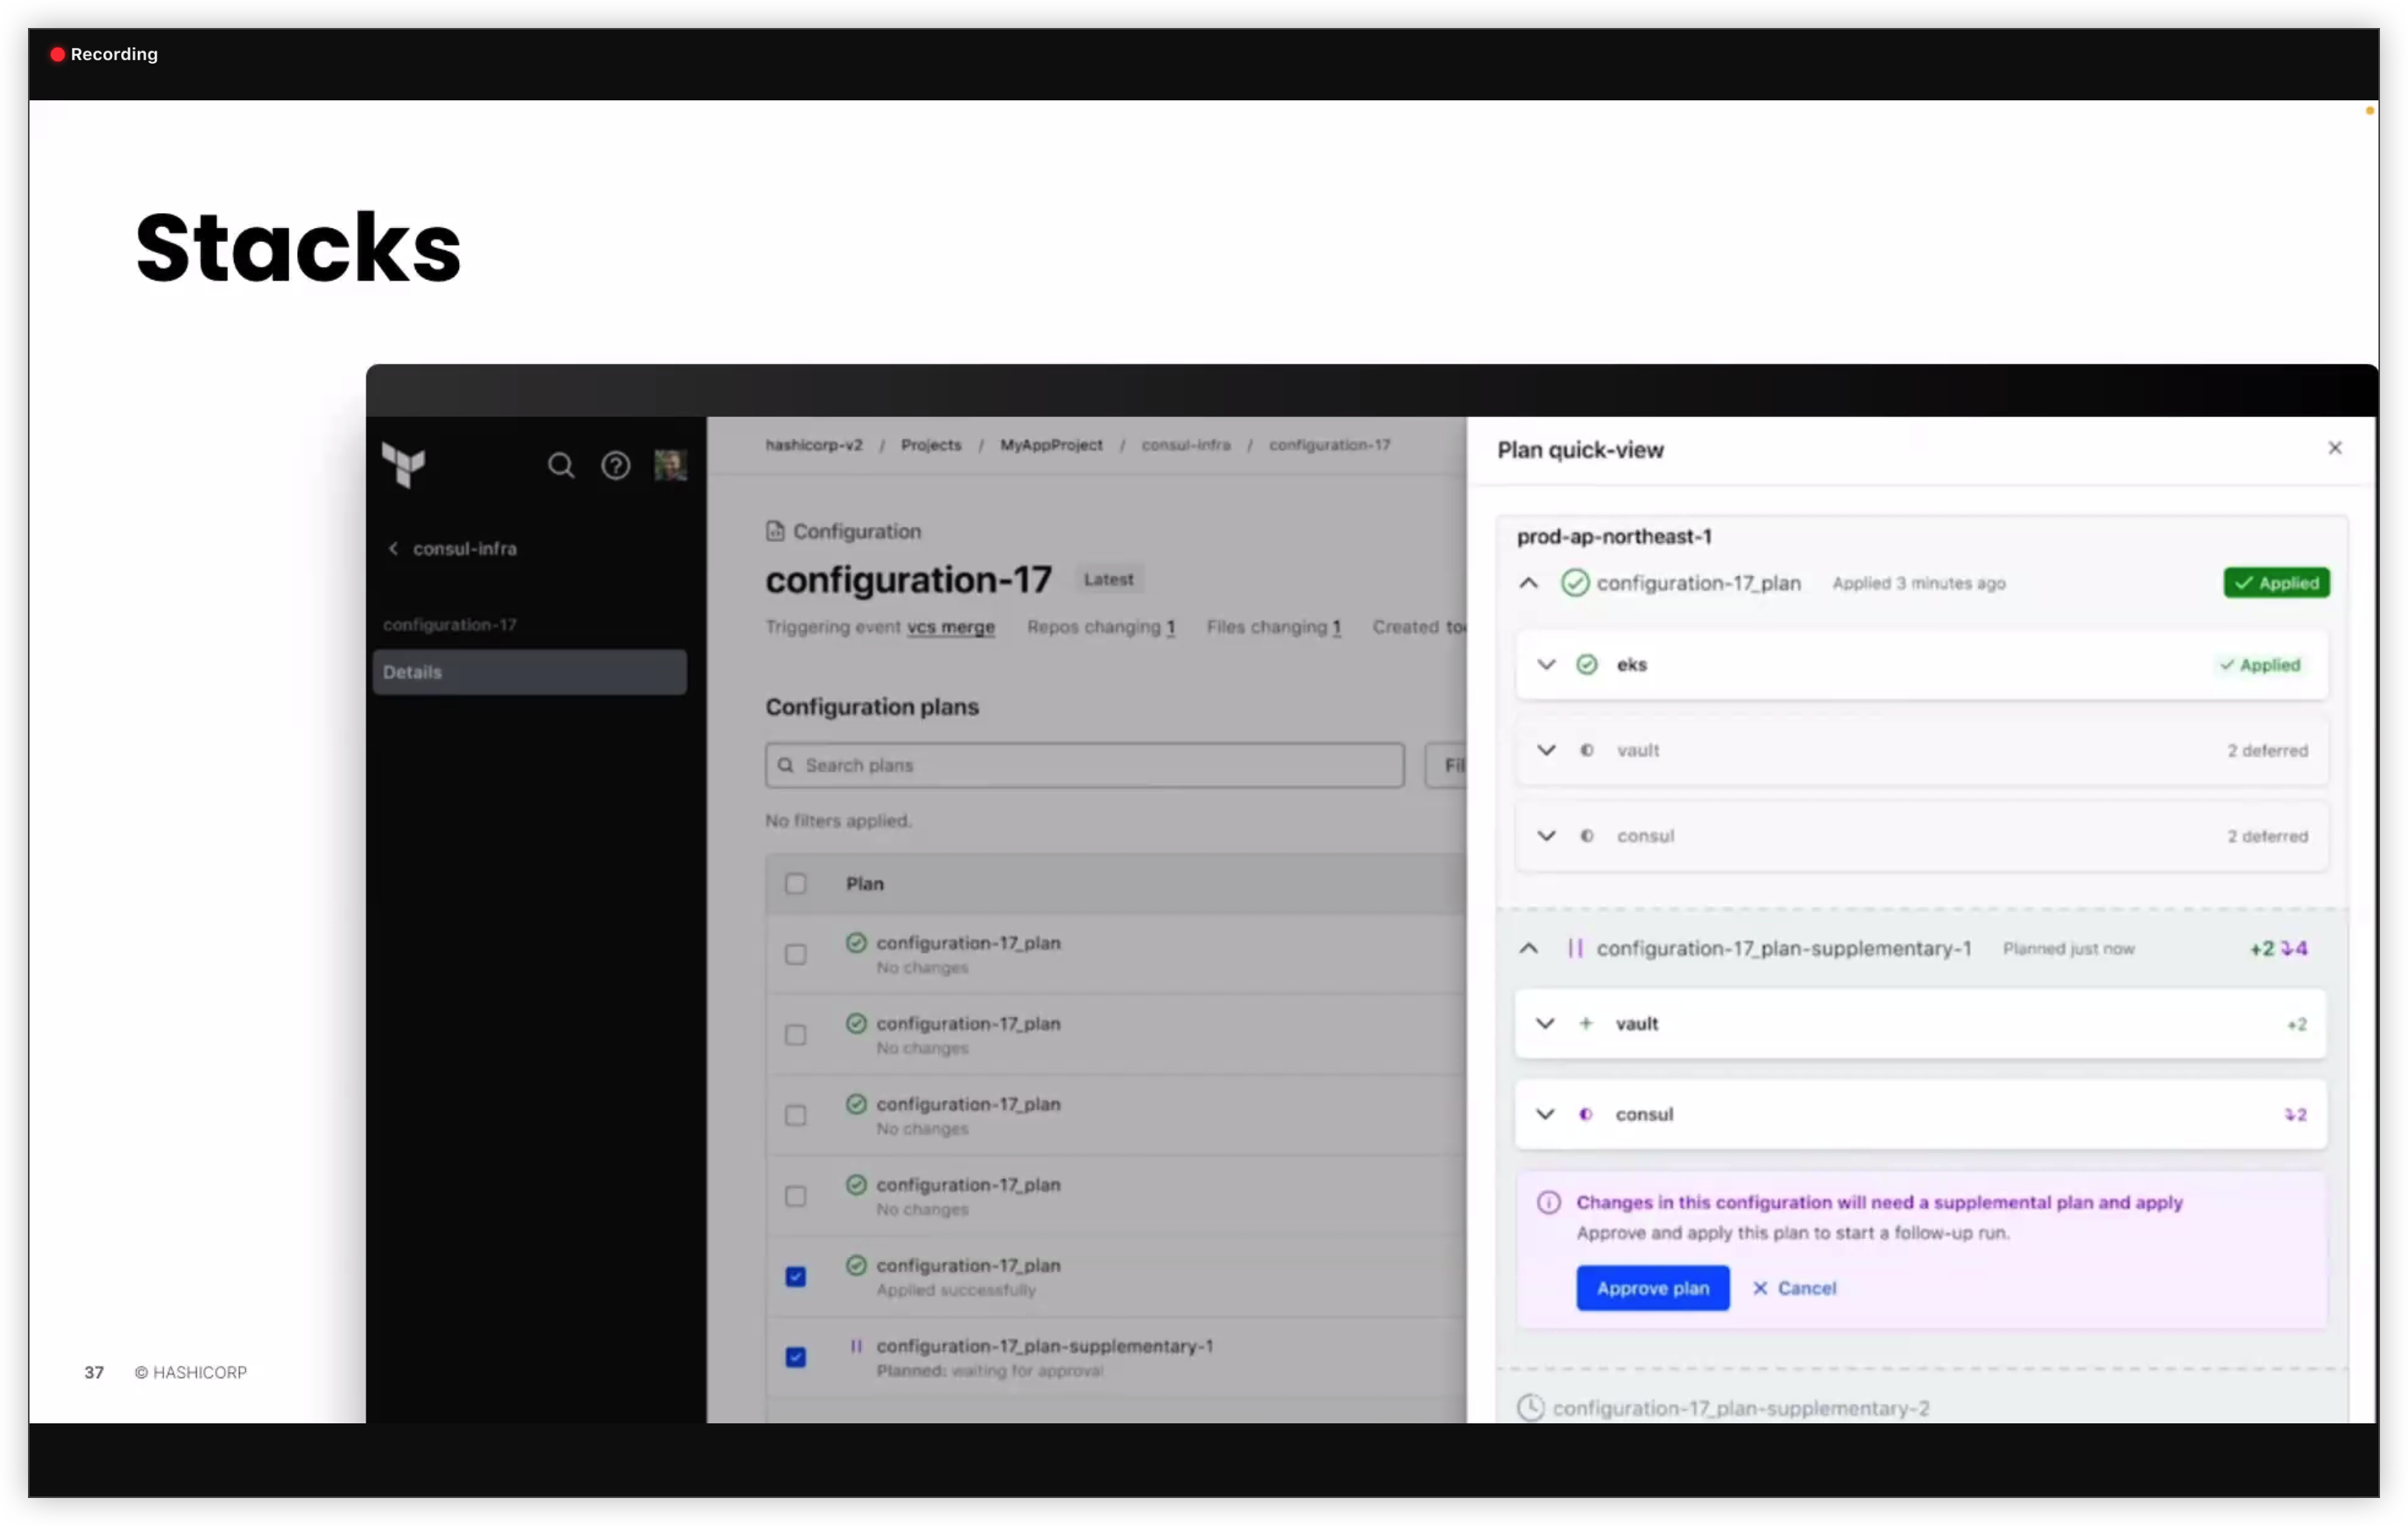Click the vcs merge link
Screen dimensions: 2408x1526
click(950, 627)
